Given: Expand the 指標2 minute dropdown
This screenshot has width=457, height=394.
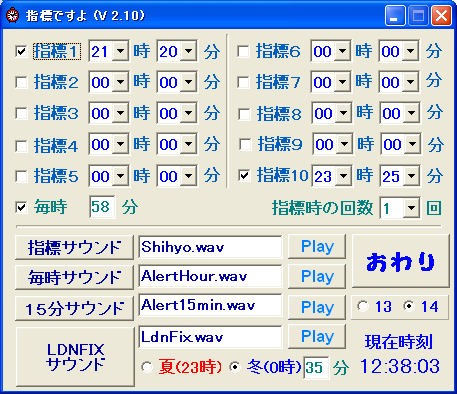Looking at the screenshot, I should (189, 82).
